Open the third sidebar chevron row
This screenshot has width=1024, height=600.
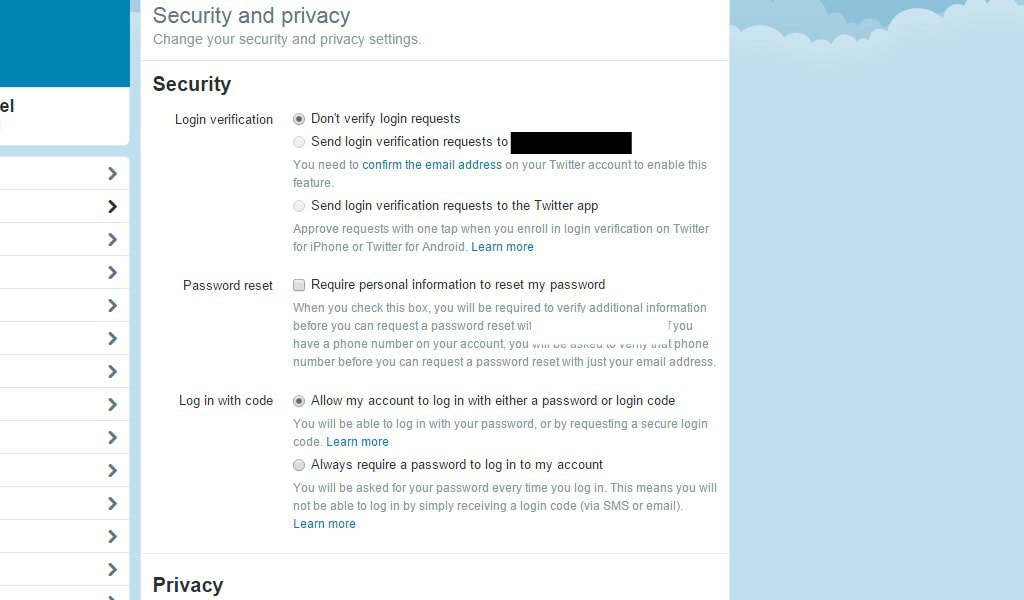[65, 240]
